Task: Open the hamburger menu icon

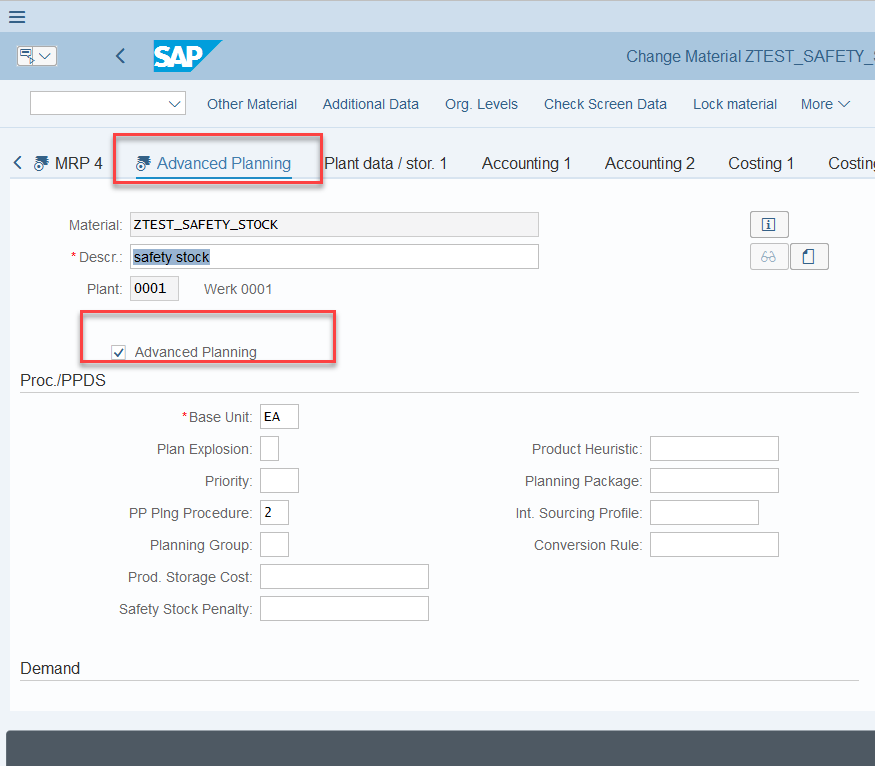Action: 17,17
